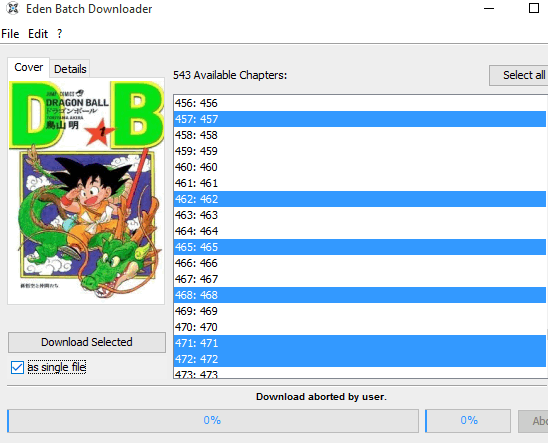The height and width of the screenshot is (443, 548).
Task: Toggle the 'as single file' checkbox
Action: point(17,367)
